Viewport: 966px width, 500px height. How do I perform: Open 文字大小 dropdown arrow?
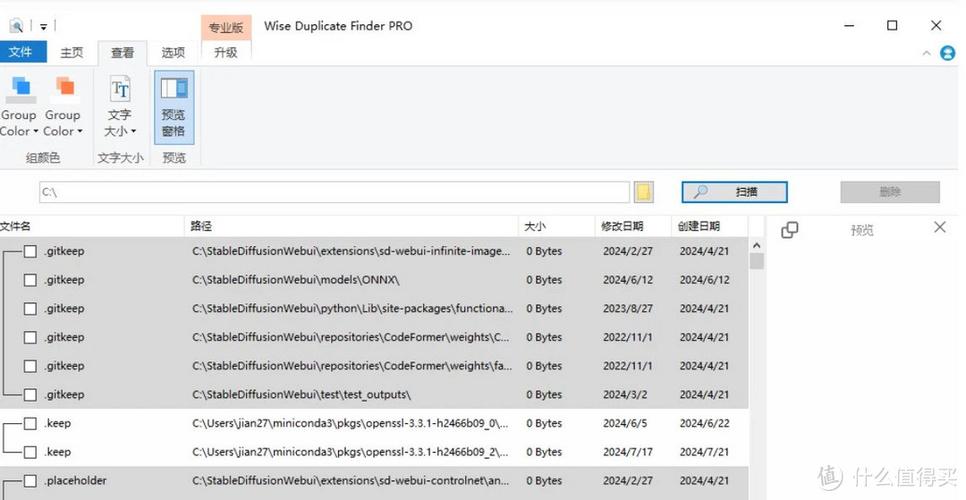(x=133, y=131)
